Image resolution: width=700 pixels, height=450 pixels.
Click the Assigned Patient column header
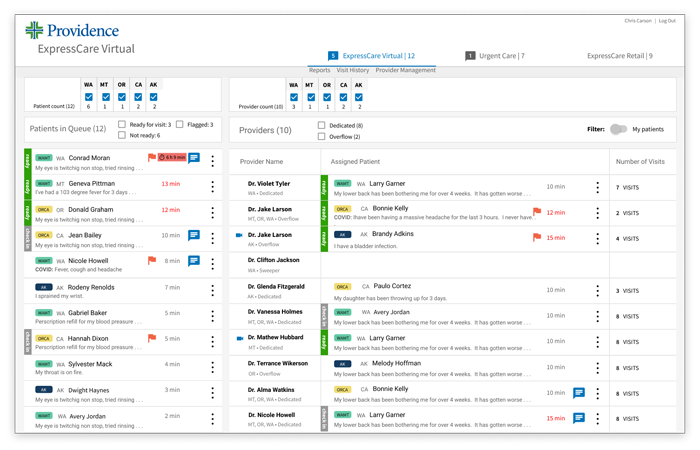click(x=355, y=162)
